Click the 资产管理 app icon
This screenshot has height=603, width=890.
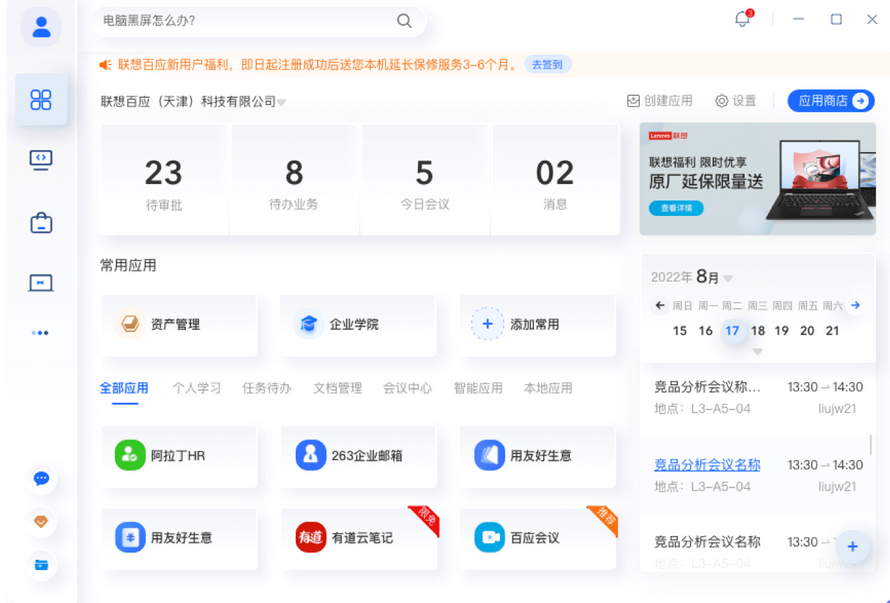[130, 324]
